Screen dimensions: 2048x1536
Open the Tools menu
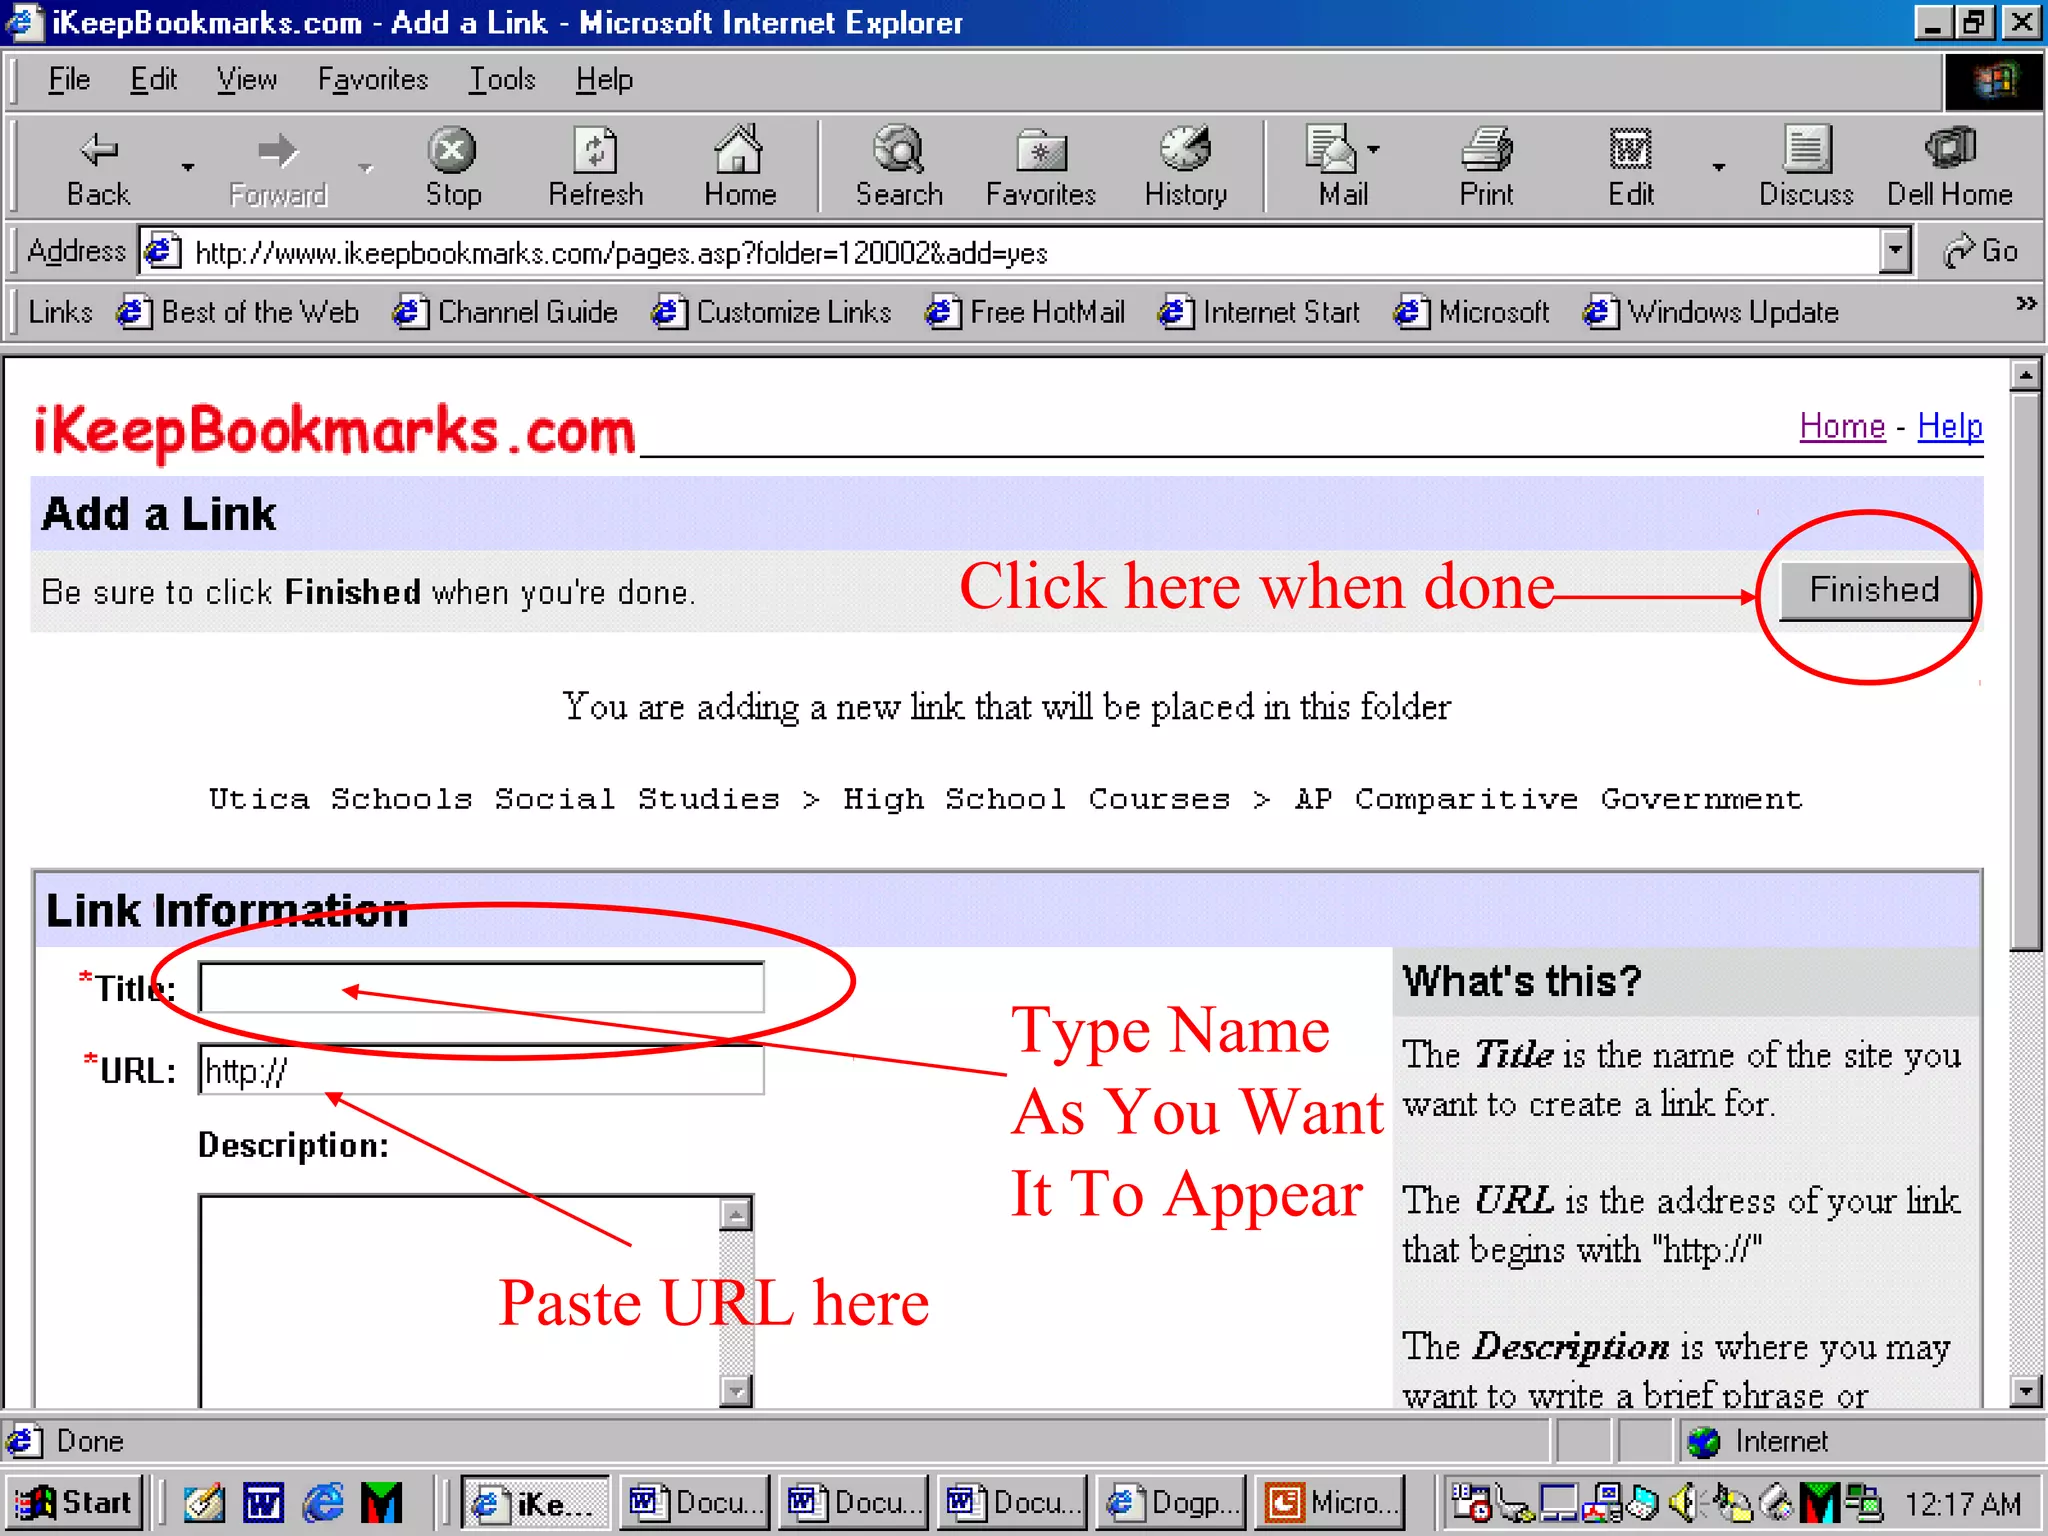coord(502,79)
